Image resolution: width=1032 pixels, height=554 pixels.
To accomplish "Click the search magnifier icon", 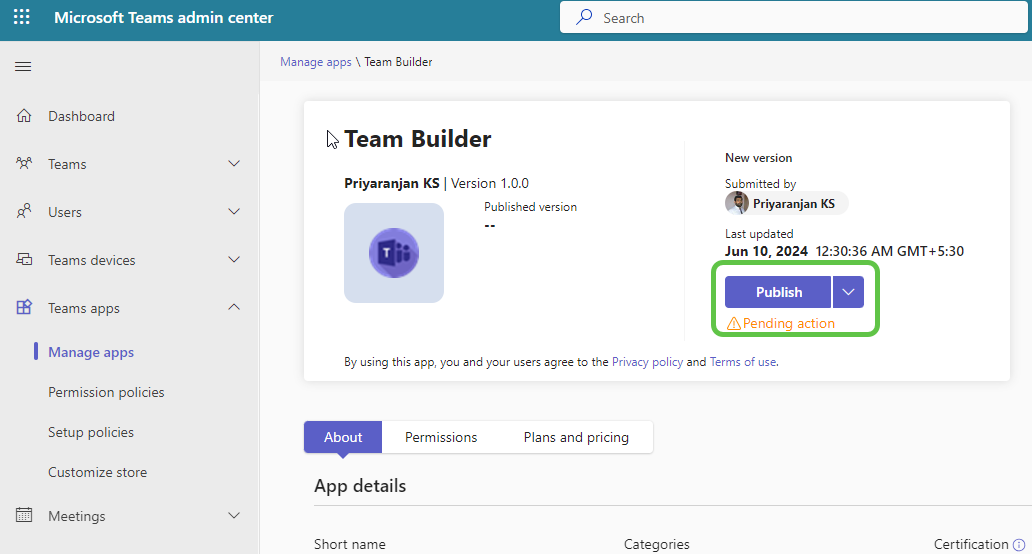I will click(x=584, y=17).
